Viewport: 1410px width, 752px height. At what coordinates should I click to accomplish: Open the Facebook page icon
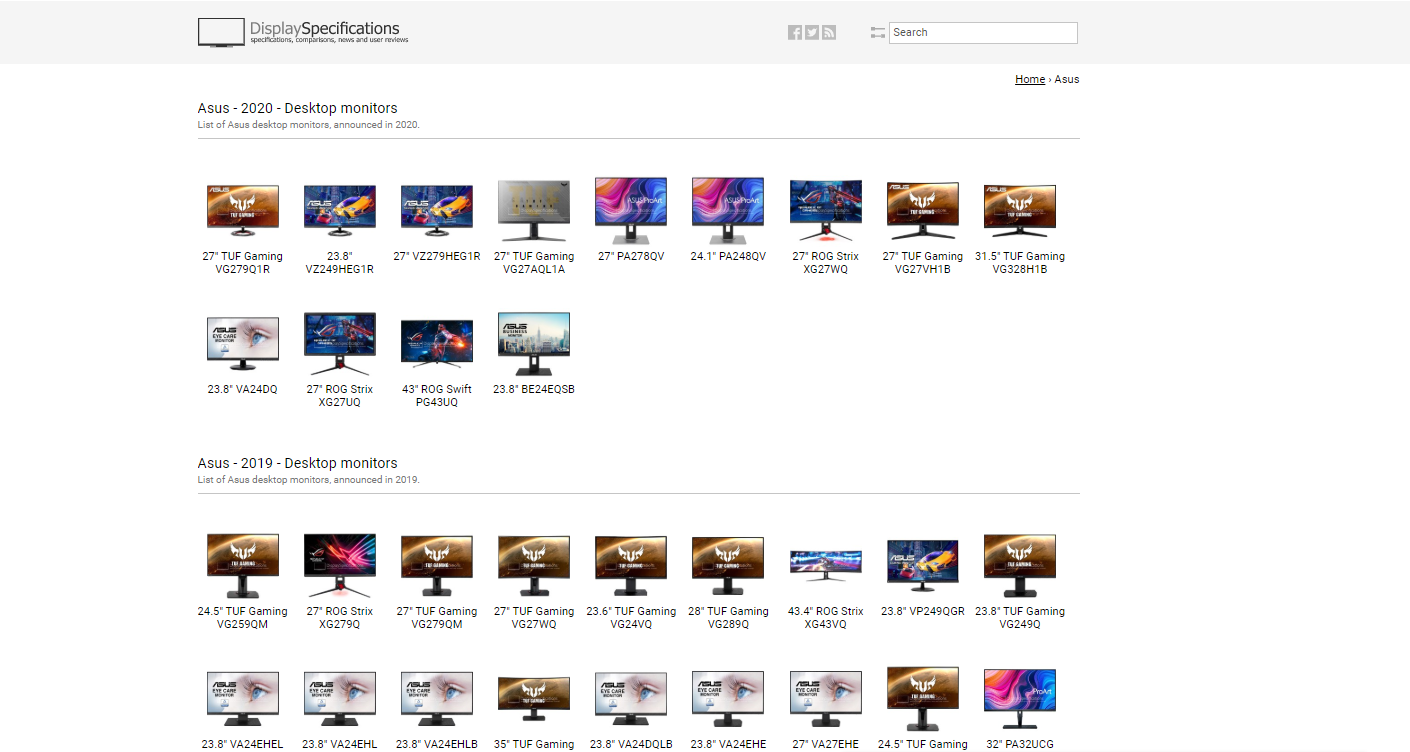(795, 33)
